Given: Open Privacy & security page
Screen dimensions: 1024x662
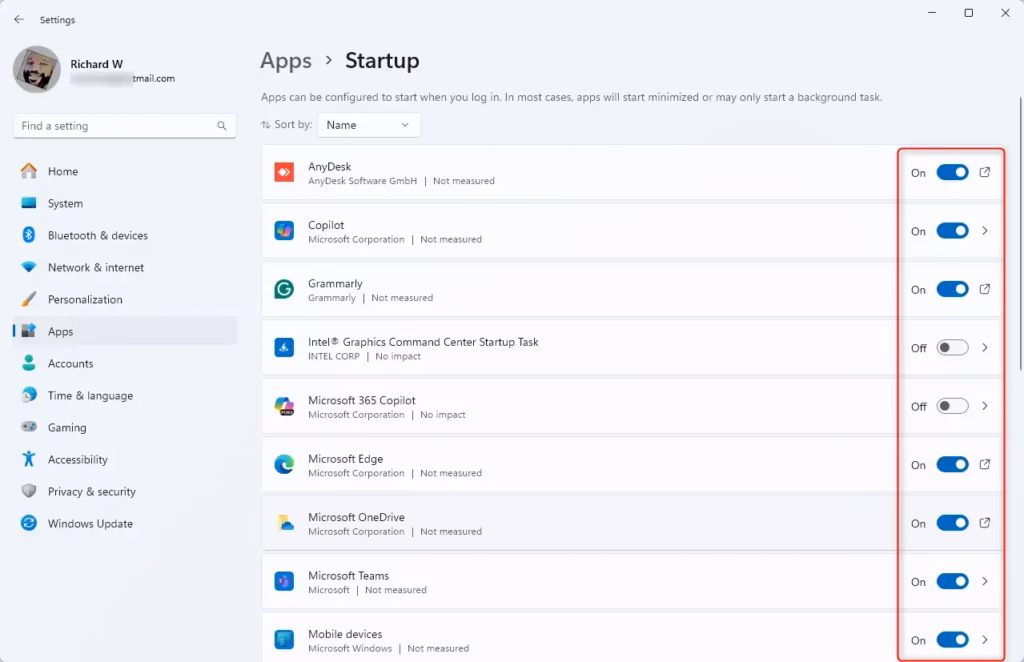Looking at the screenshot, I should (125, 491).
